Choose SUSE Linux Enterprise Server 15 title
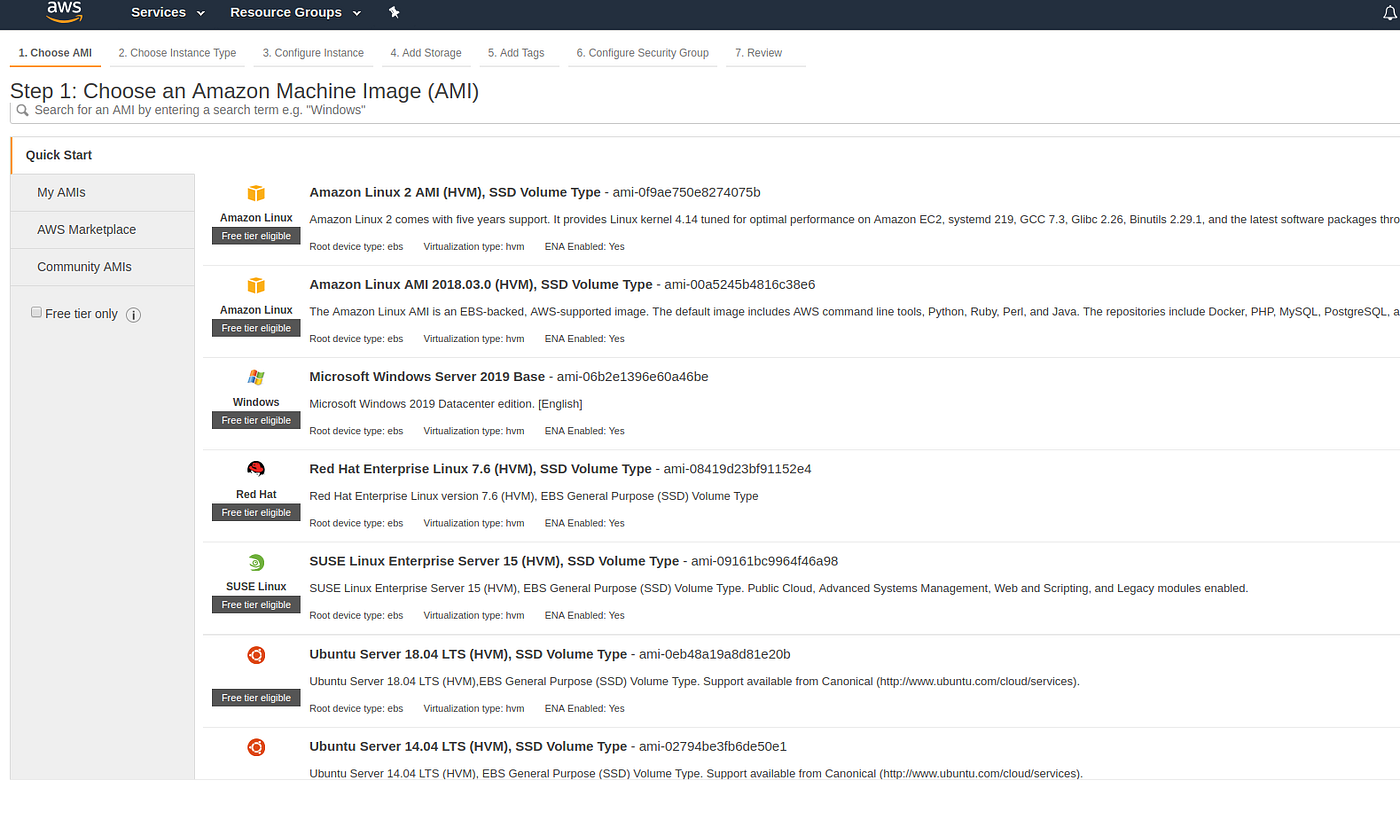Screen dimensions: 1400x826 [494, 561]
